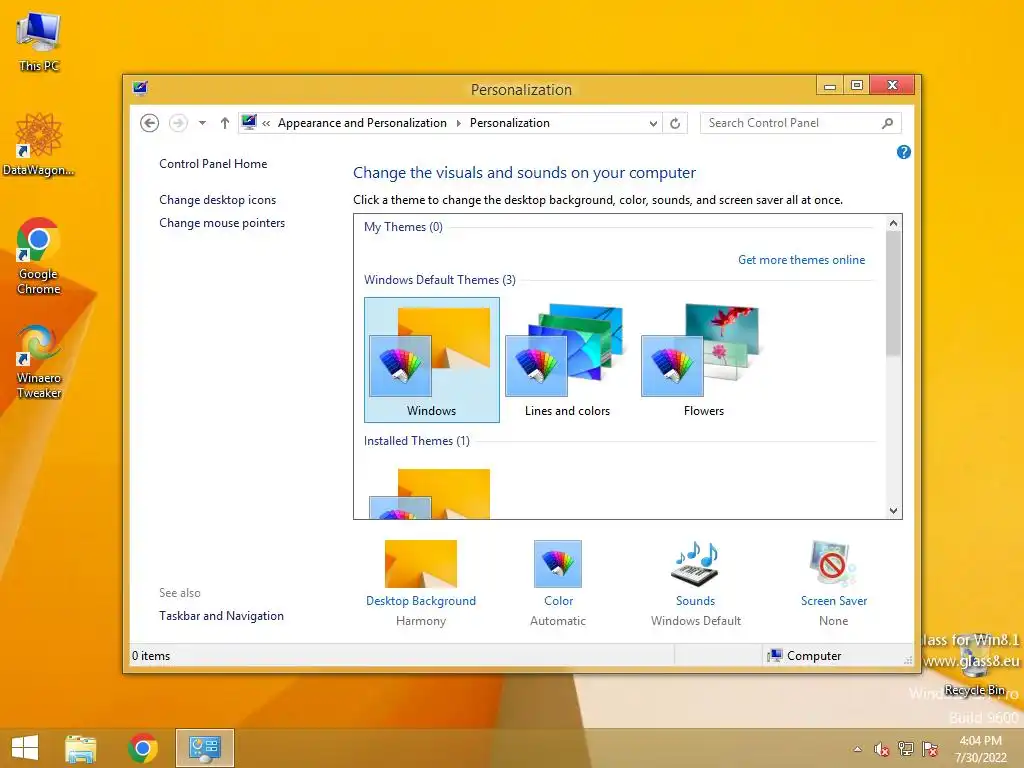
Task: Click the address bar Control Panel icon
Action: point(249,122)
